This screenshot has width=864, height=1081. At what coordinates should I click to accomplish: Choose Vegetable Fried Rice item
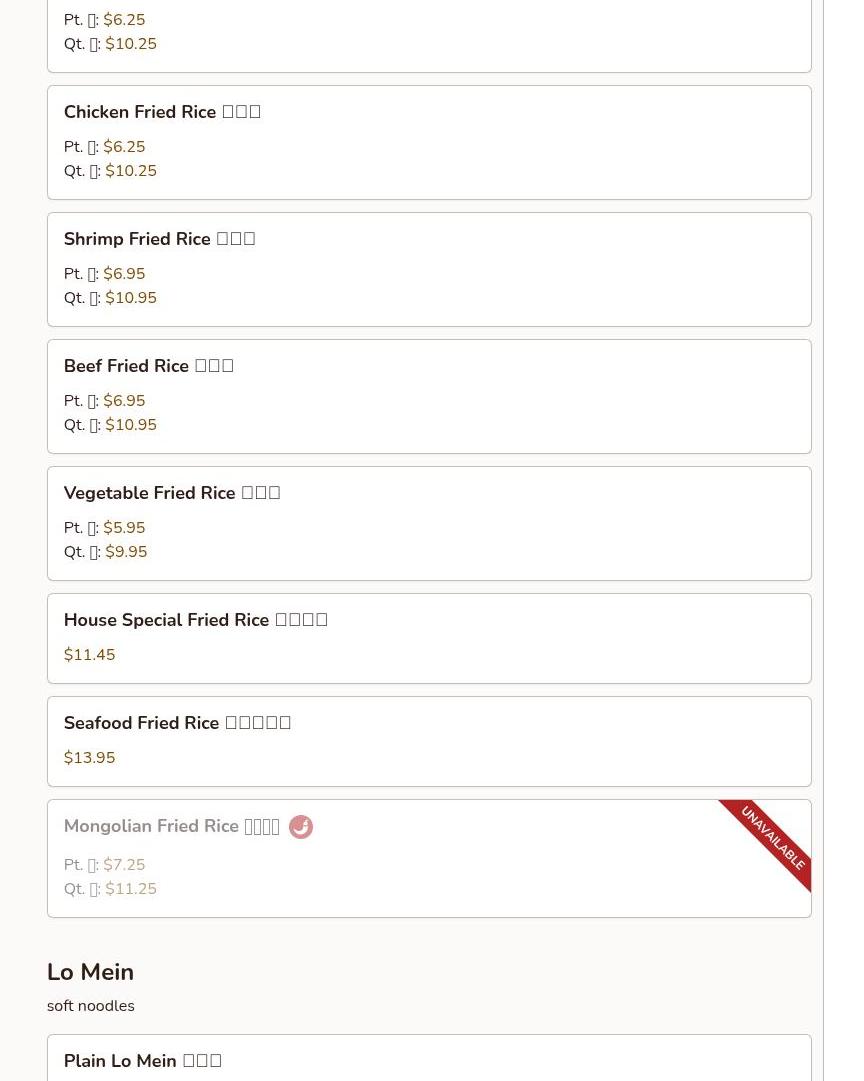171,493
